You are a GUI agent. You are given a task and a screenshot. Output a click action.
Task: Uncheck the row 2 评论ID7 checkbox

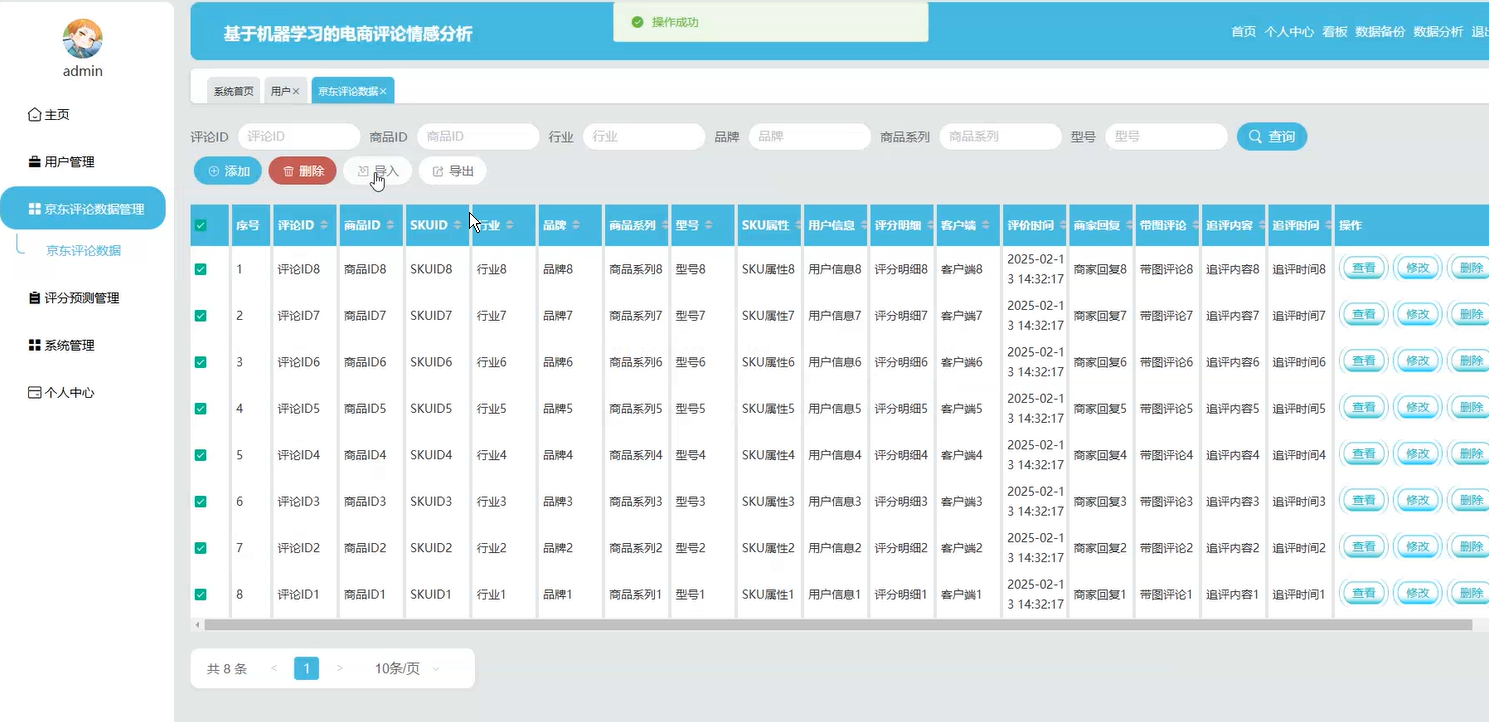[201, 316]
